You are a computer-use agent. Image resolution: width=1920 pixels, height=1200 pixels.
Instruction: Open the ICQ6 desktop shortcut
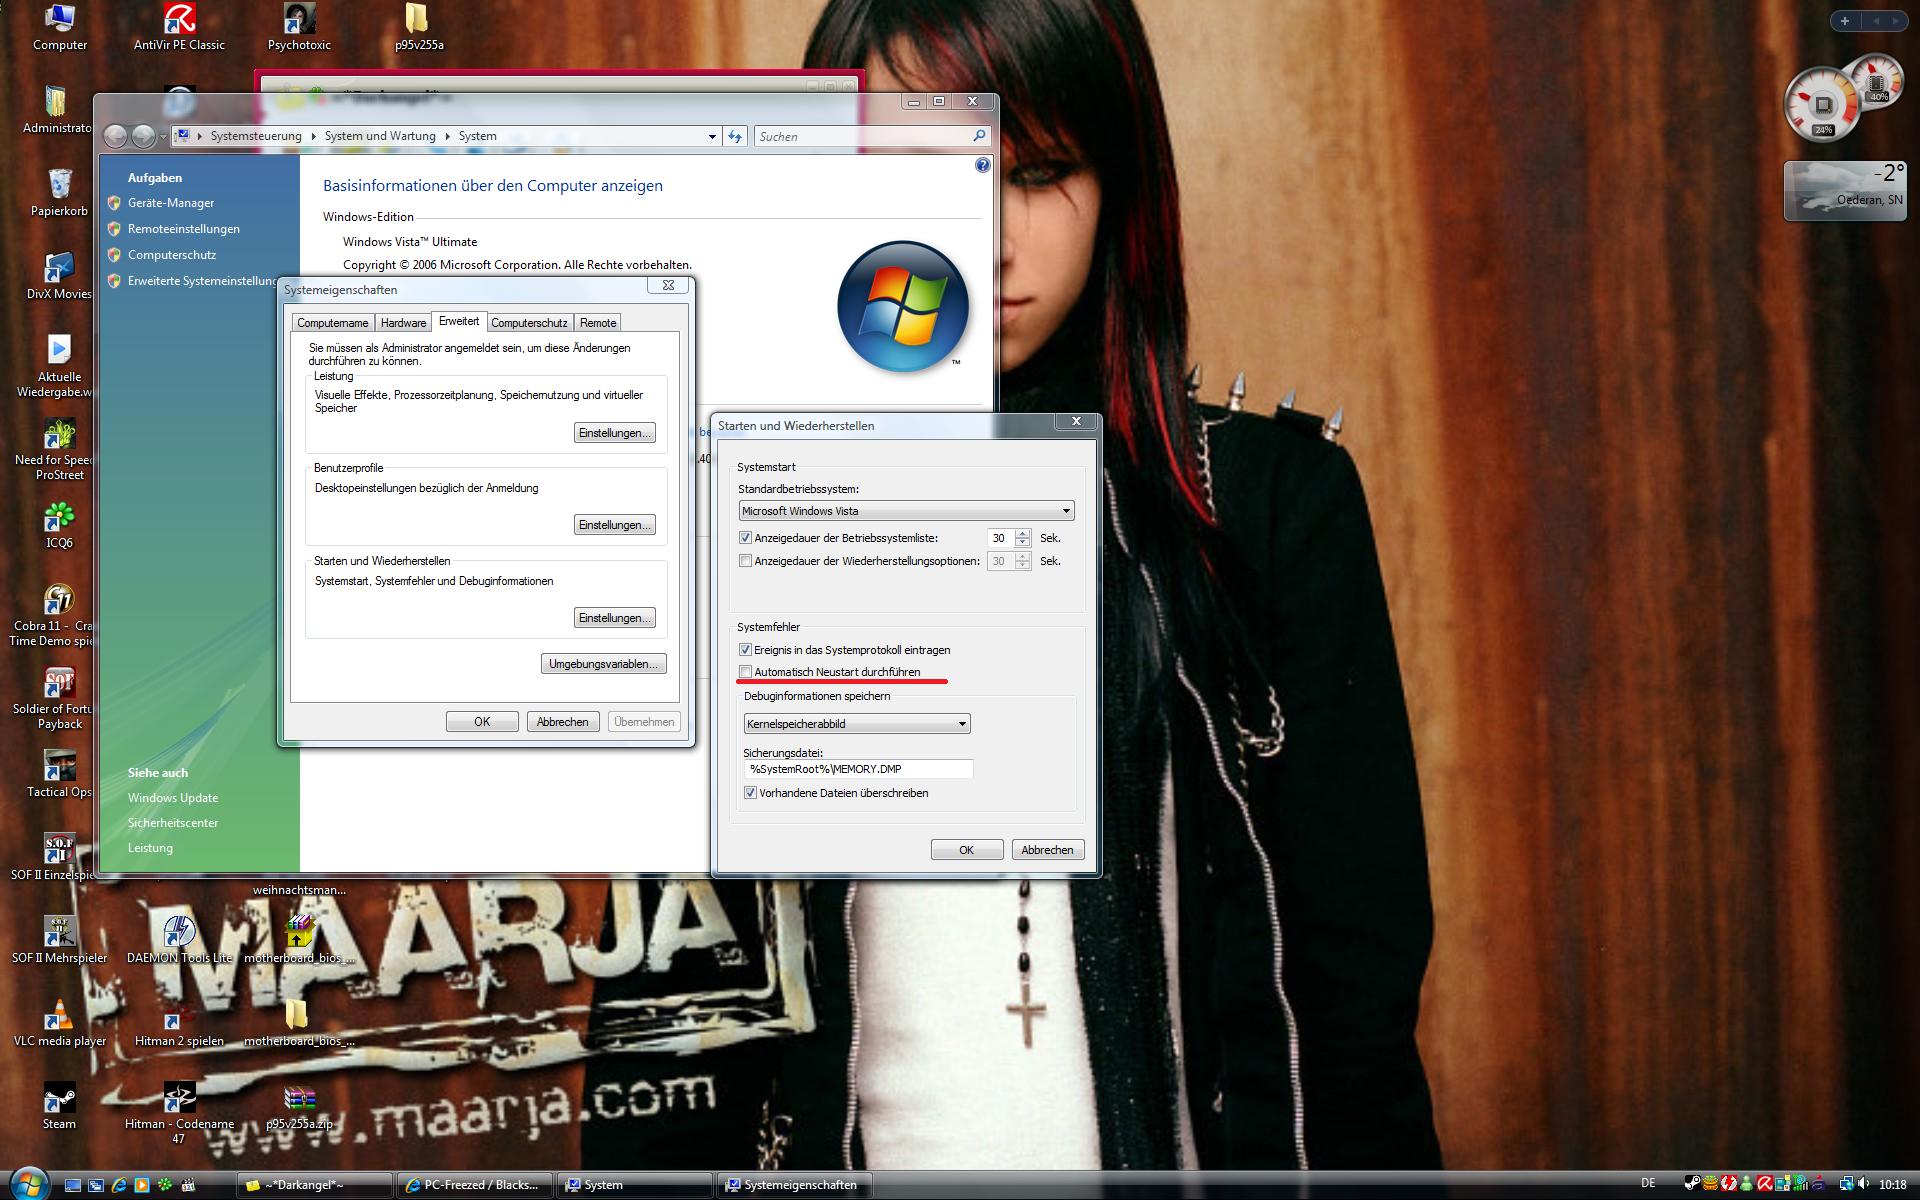(59, 520)
